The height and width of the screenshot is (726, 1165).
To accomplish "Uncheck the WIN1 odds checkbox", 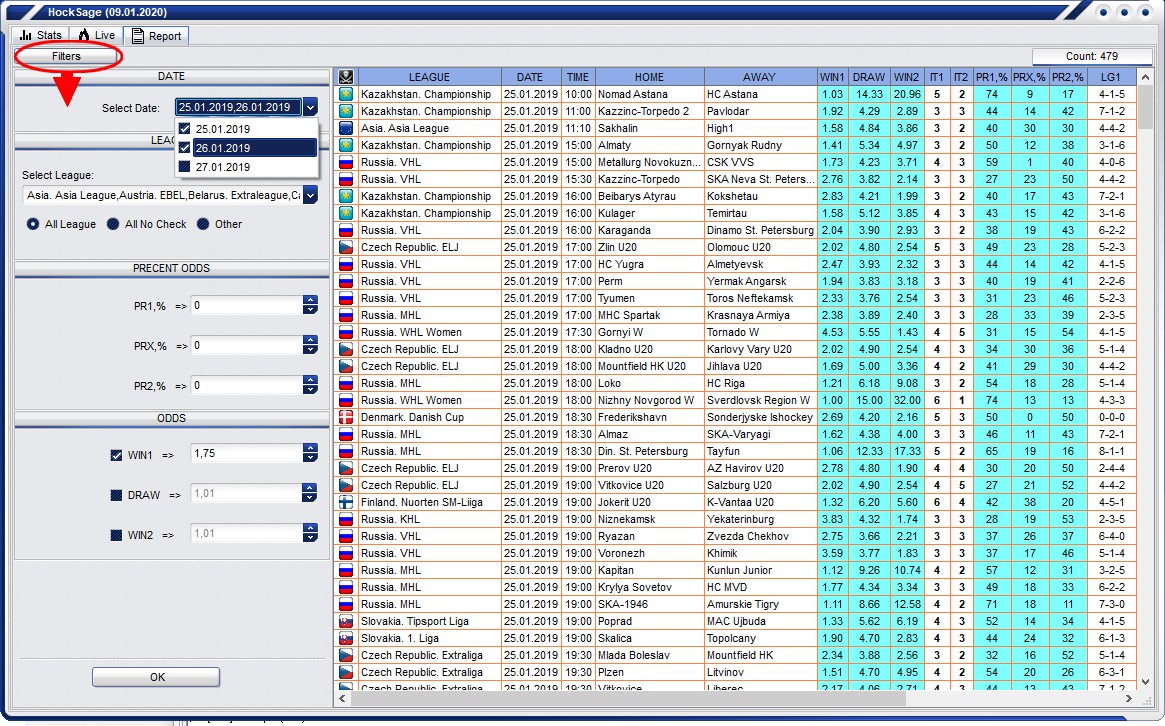I will (116, 456).
